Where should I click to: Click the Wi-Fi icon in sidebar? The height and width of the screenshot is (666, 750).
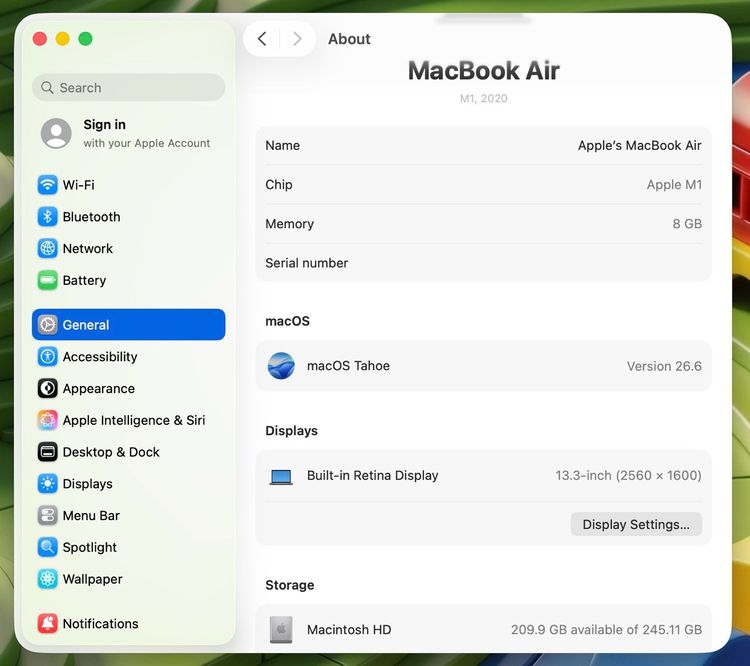47,185
